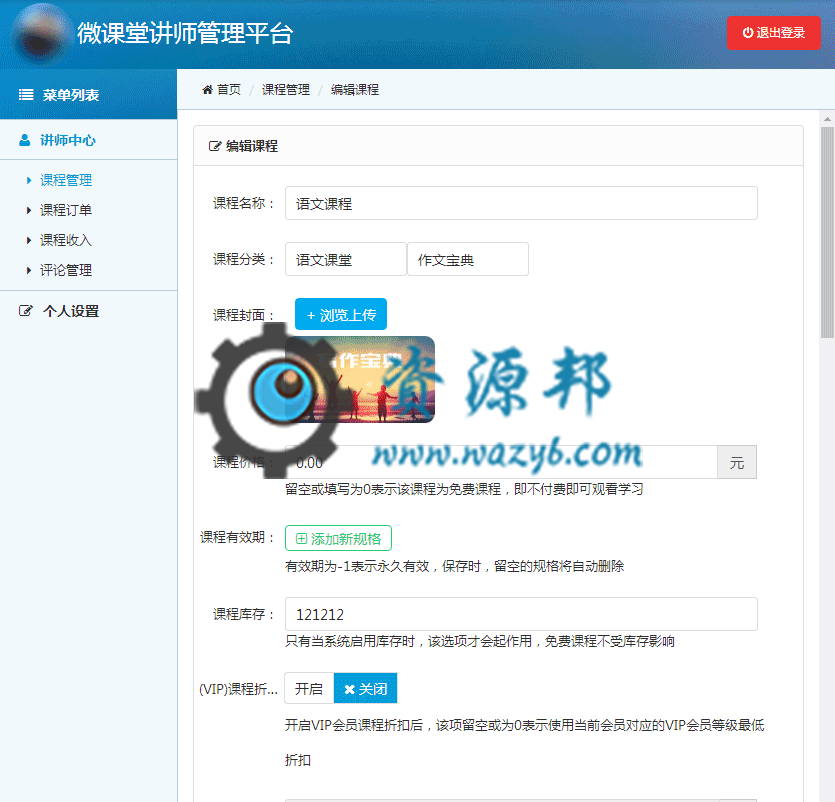Open the 作文宝典 subcategory dropdown
Image resolution: width=835 pixels, height=802 pixels.
(x=468, y=259)
